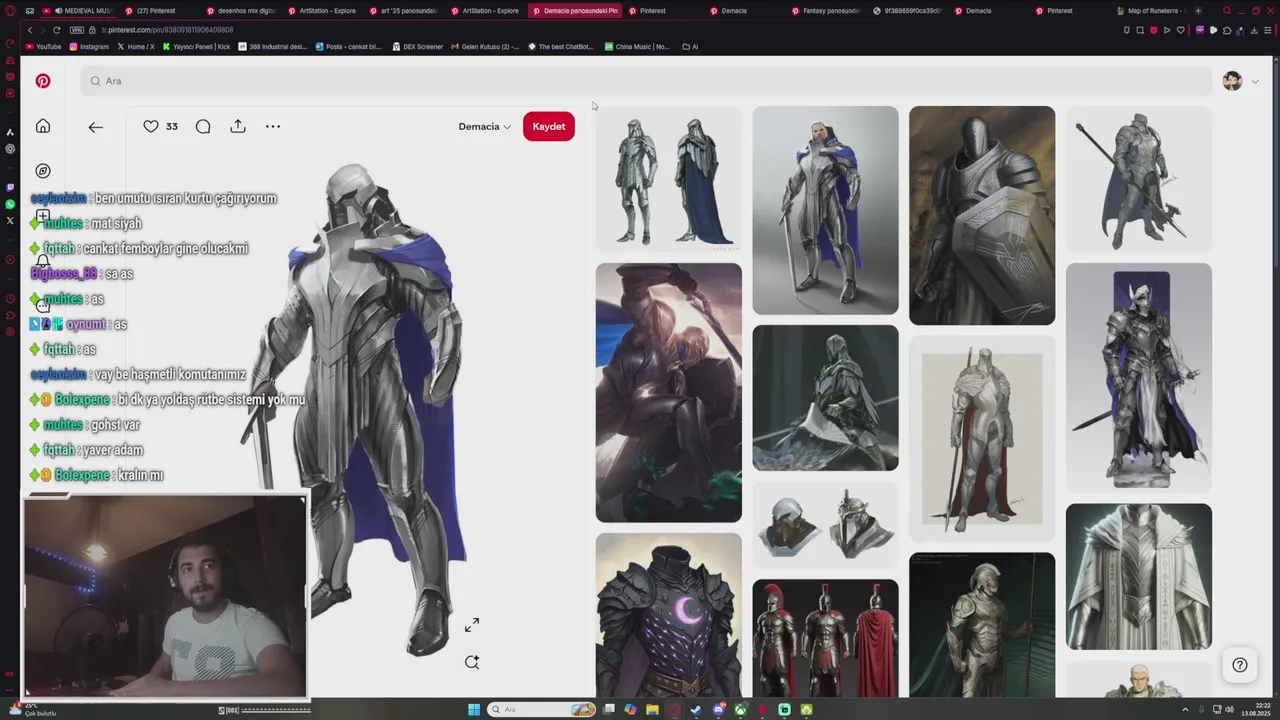Viewport: 1280px width, 720px height.
Task: Focus the Pinterest Ara search field
Action: [x=647, y=81]
